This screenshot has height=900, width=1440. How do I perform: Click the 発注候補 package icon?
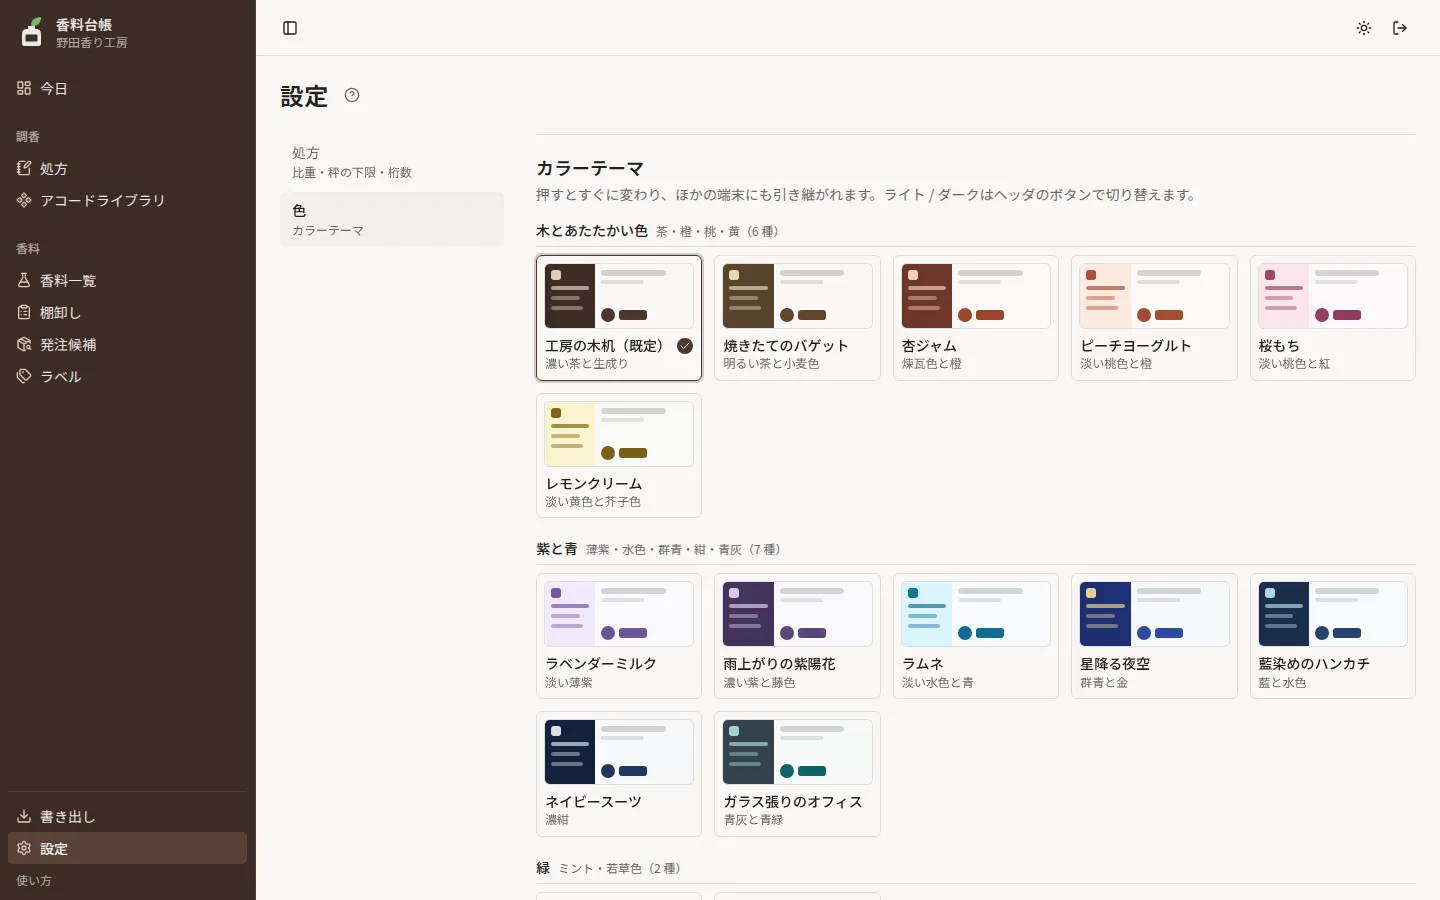point(24,344)
